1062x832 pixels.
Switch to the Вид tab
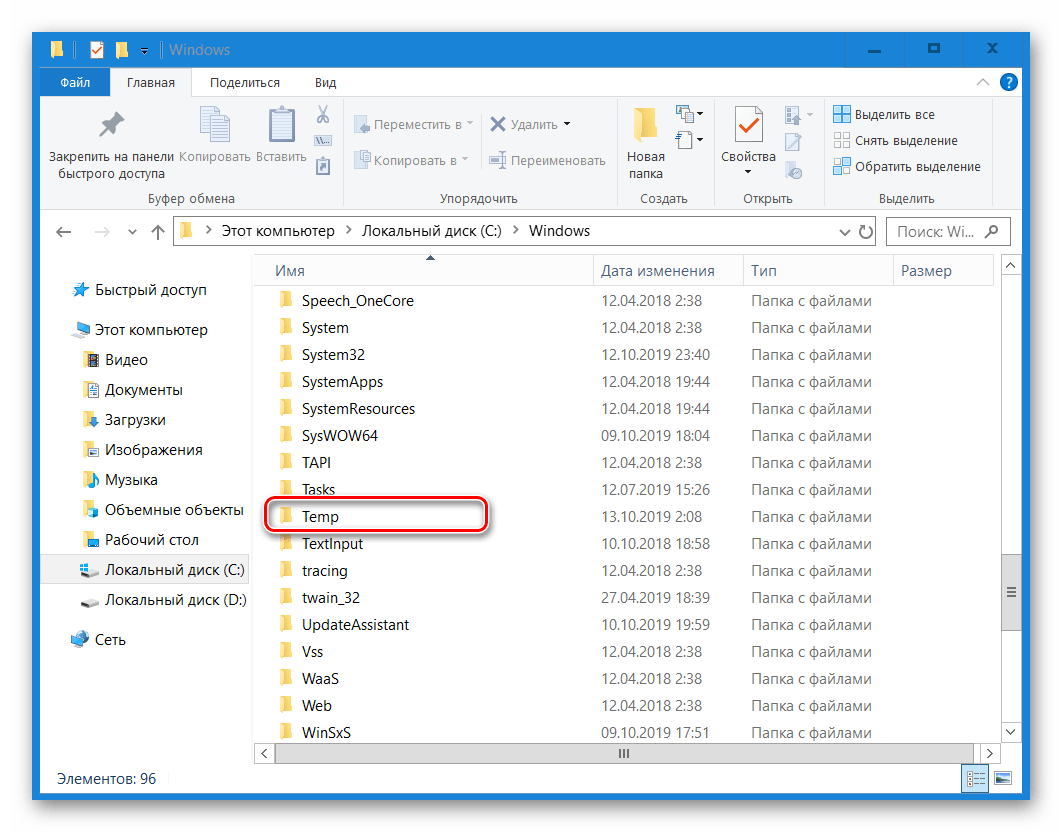[x=324, y=82]
